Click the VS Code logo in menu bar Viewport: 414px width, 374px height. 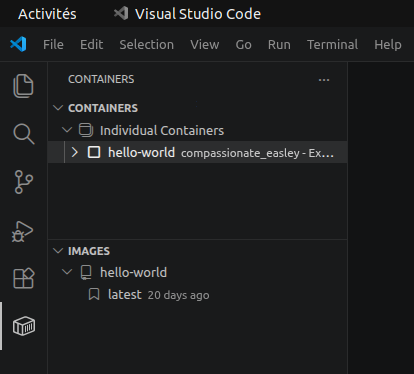click(x=18, y=44)
